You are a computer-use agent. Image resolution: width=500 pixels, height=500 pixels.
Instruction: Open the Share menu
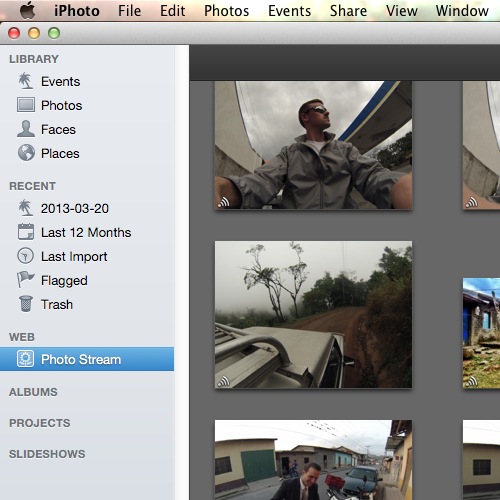[348, 11]
